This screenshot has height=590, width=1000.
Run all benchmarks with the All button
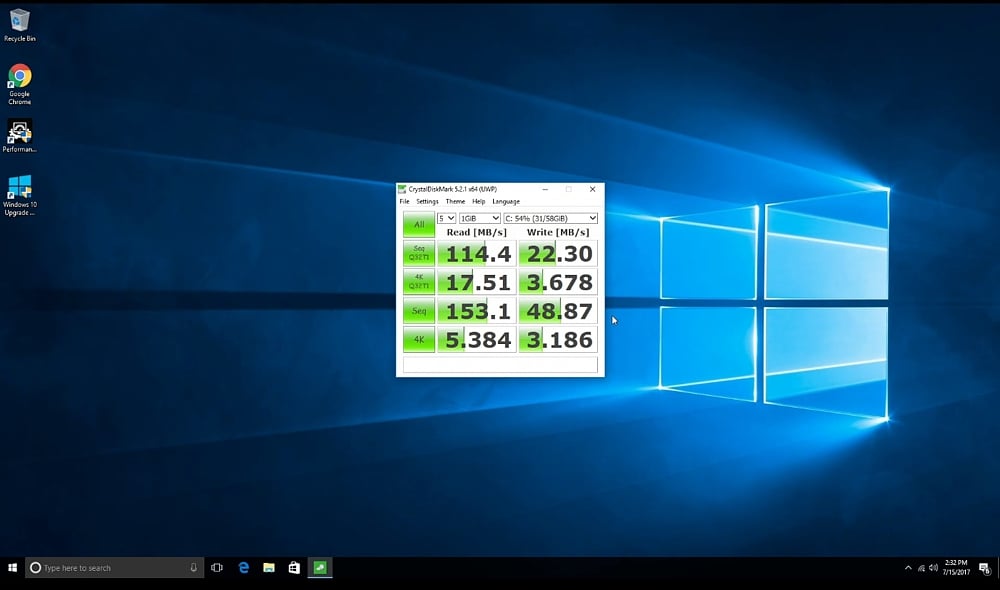419,225
